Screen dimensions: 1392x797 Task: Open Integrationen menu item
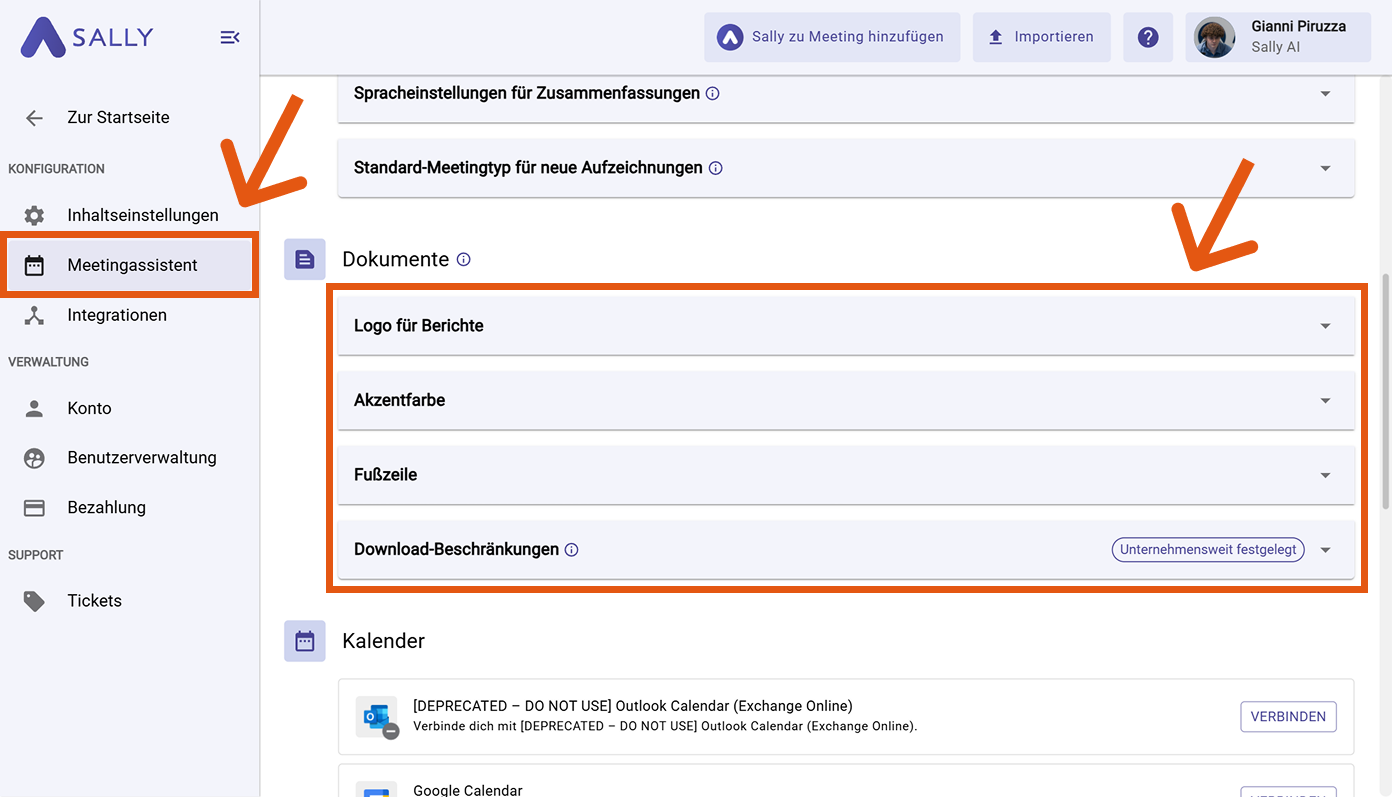(117, 315)
